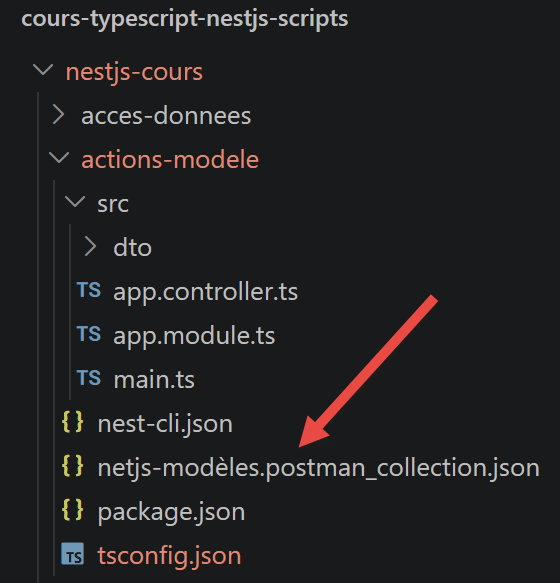
Task: Select the nest-cli.json file
Action: [x=165, y=424]
